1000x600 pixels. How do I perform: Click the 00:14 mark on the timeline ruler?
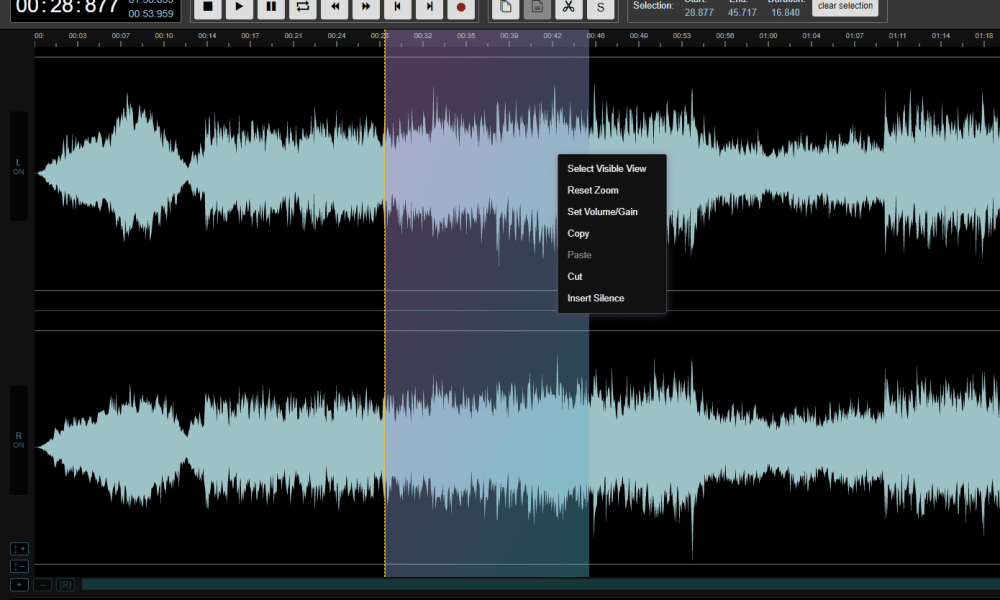point(207,36)
